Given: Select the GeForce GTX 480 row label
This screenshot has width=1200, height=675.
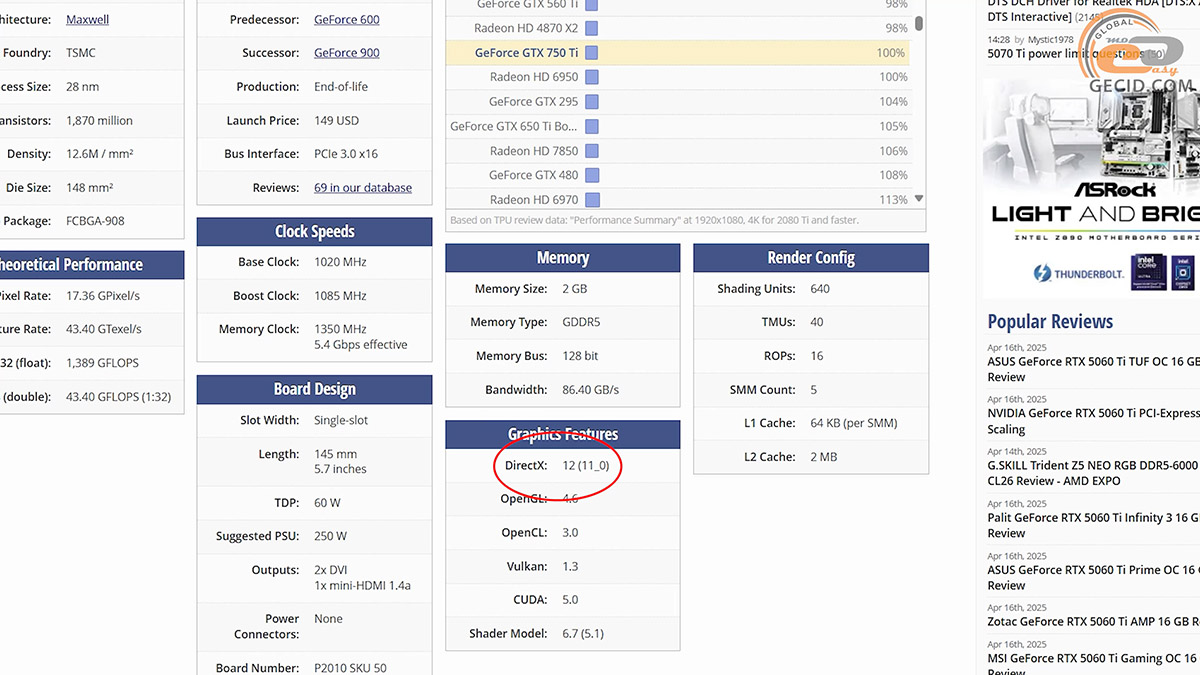Looking at the screenshot, I should (x=533, y=175).
